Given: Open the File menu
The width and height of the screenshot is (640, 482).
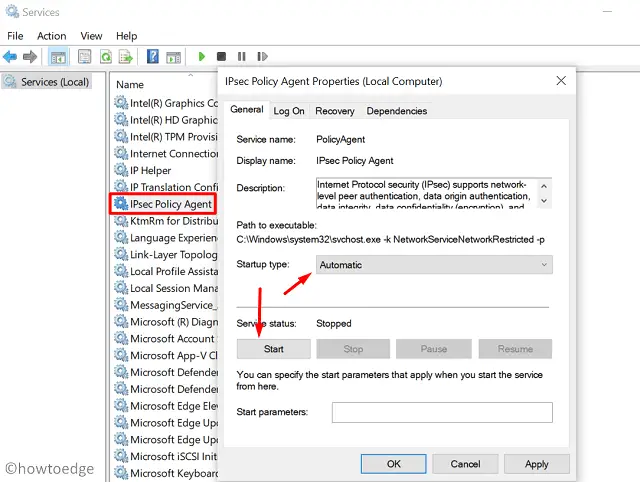Looking at the screenshot, I should (15, 36).
